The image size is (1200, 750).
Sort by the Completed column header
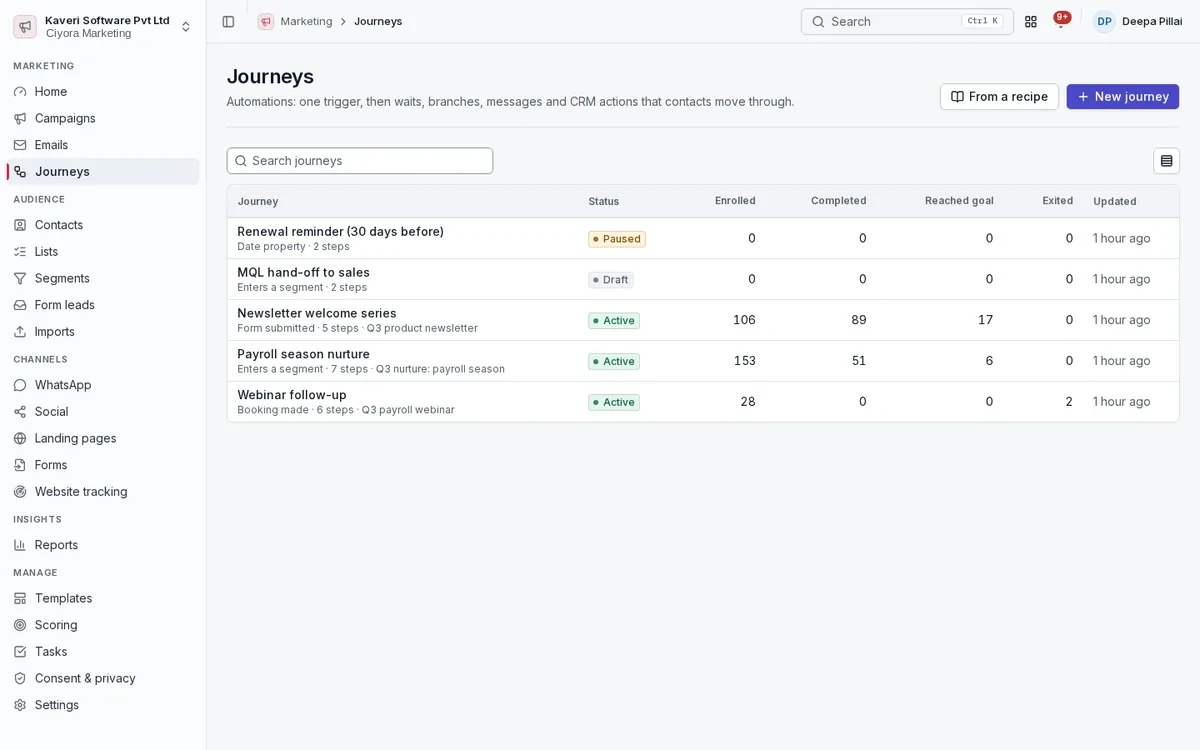click(838, 201)
